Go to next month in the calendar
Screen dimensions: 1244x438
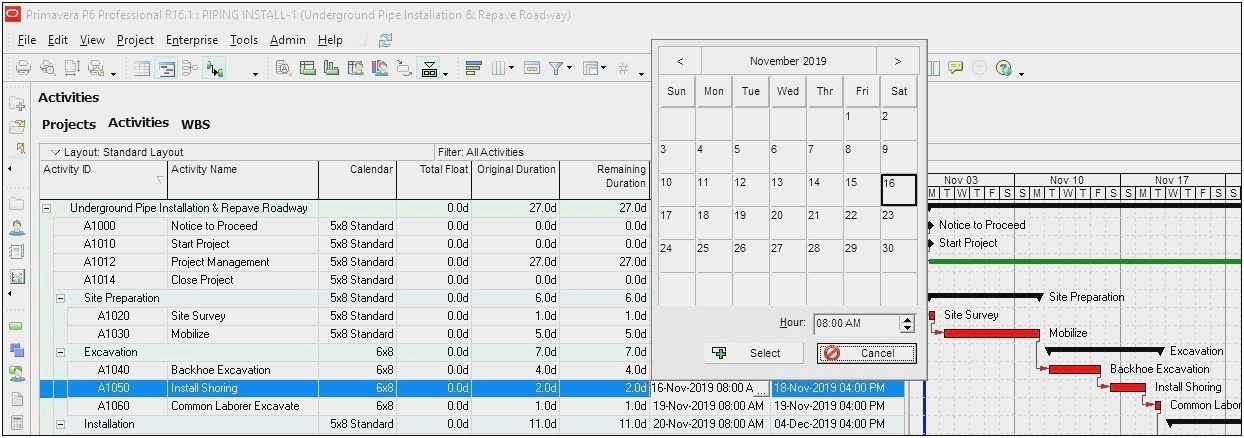pyautogui.click(x=897, y=61)
